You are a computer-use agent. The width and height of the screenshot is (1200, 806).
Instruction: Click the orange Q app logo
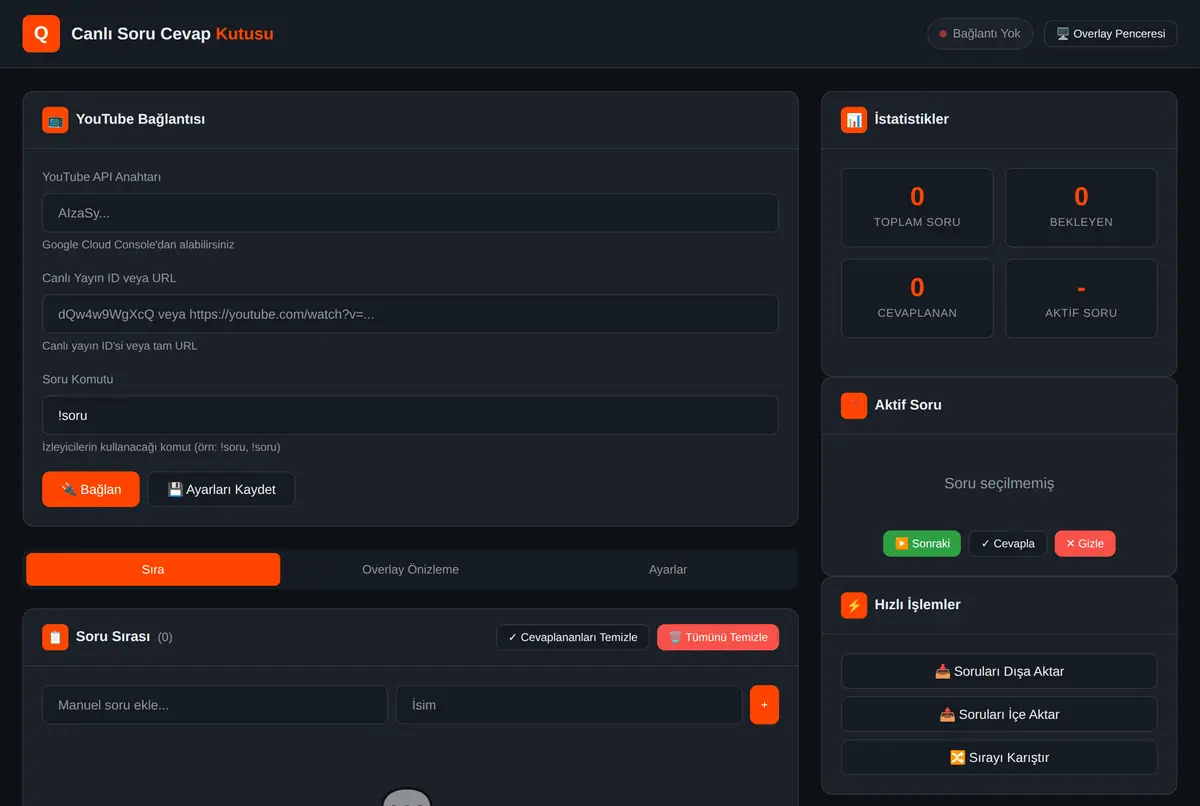pos(41,34)
